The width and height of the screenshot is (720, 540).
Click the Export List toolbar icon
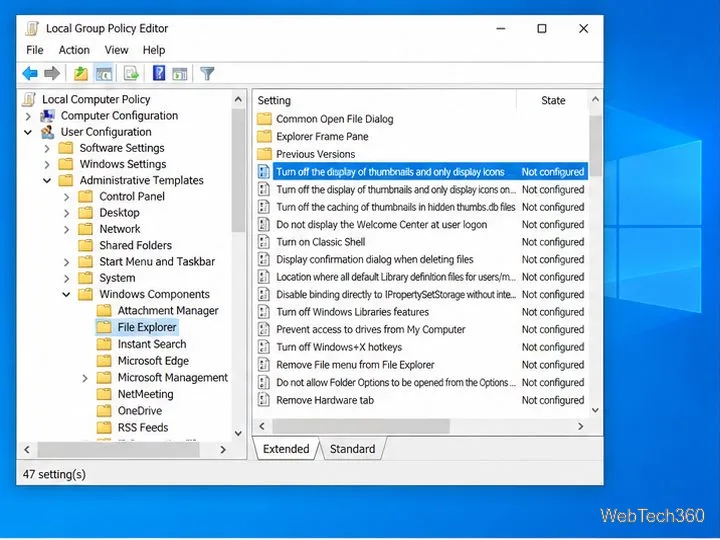[131, 73]
